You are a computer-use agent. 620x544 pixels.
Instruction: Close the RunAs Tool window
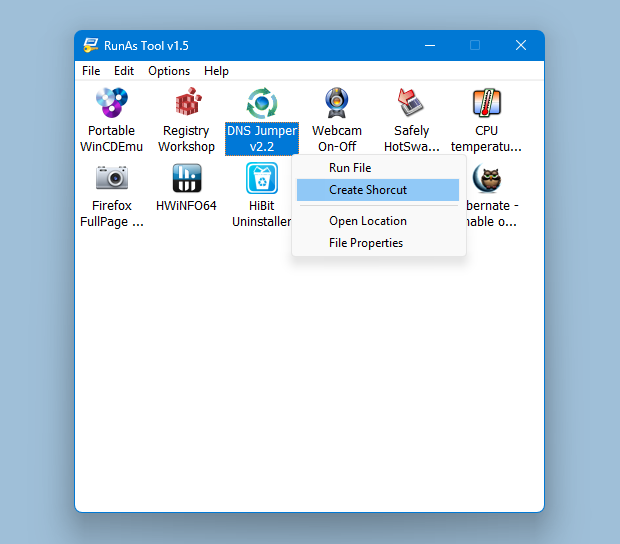click(521, 45)
